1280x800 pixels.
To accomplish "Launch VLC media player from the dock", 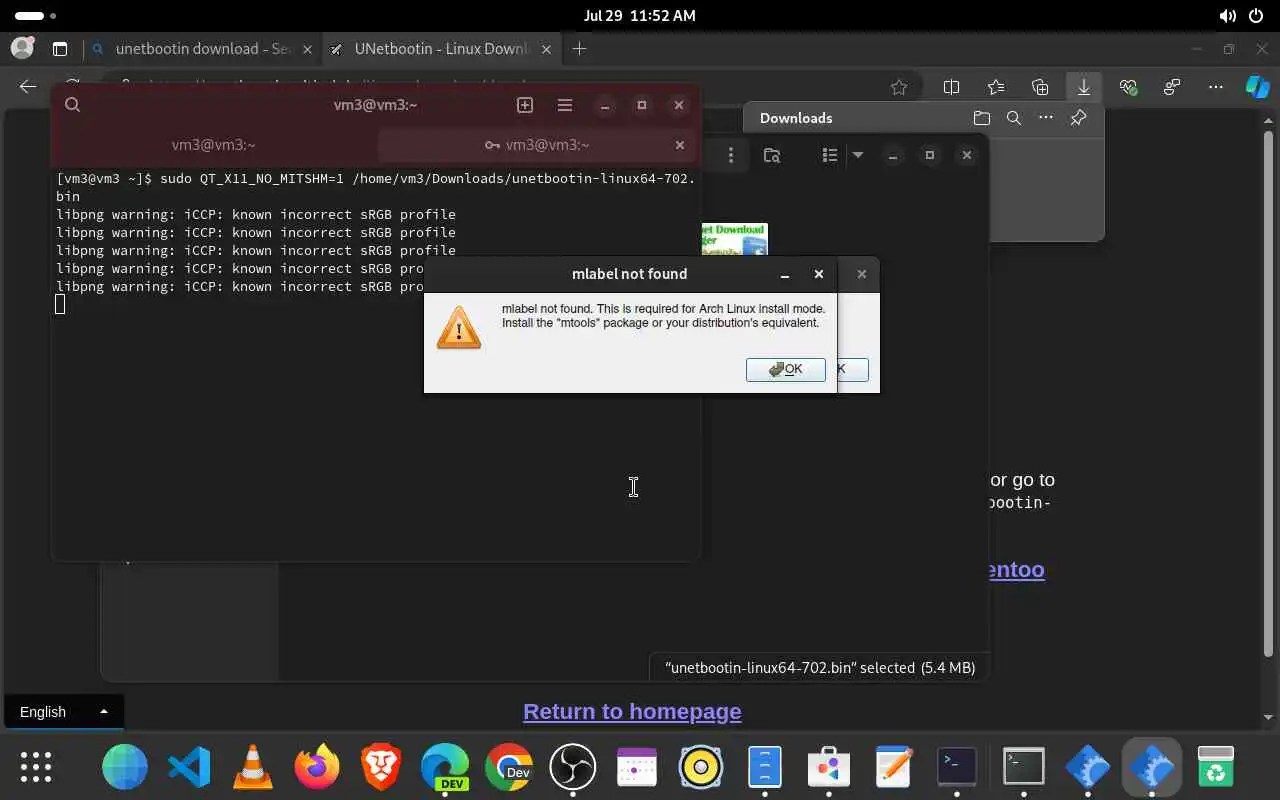I will [253, 768].
